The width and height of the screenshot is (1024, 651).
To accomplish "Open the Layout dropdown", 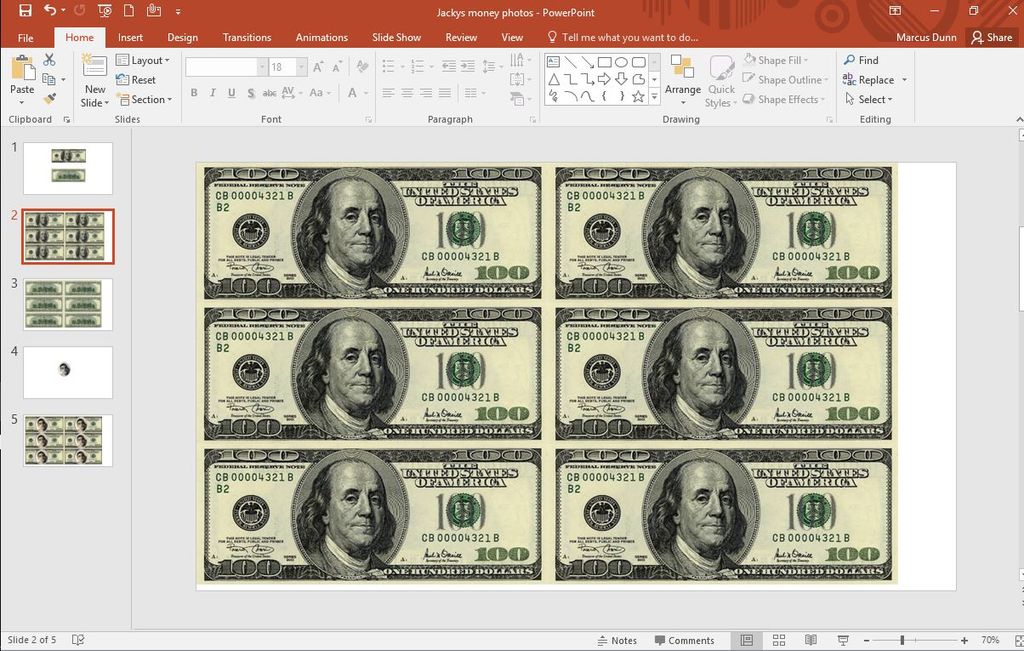I will [143, 60].
